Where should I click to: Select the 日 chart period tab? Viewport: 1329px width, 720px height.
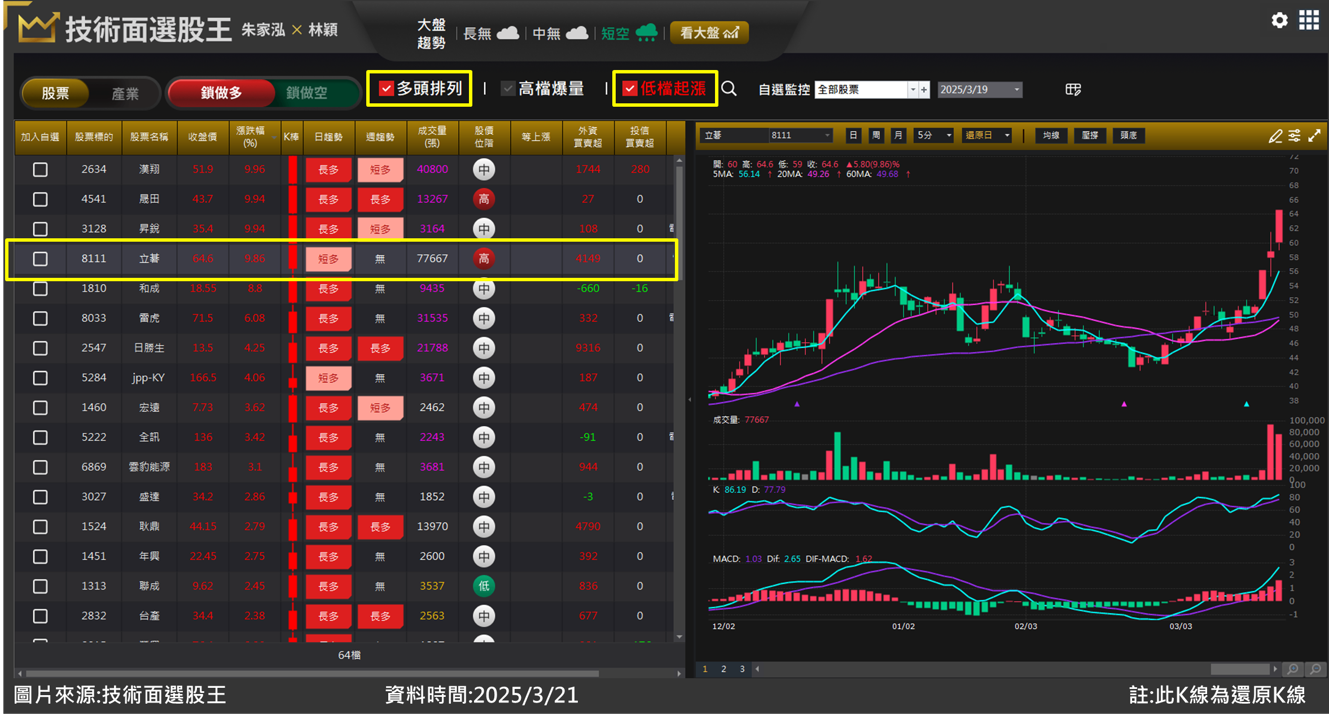click(853, 135)
